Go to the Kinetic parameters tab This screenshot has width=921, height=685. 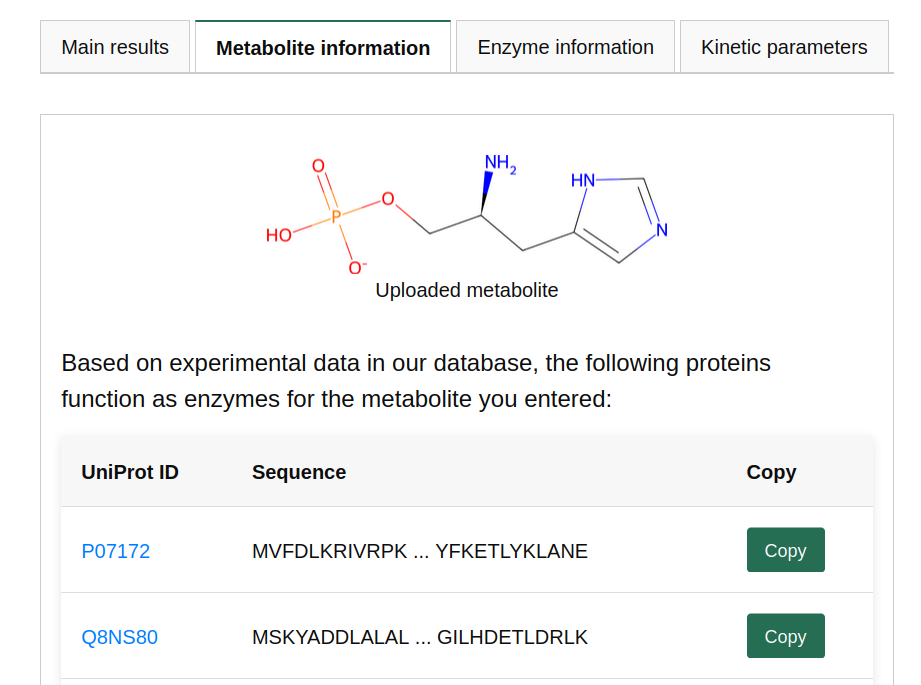[x=784, y=47]
